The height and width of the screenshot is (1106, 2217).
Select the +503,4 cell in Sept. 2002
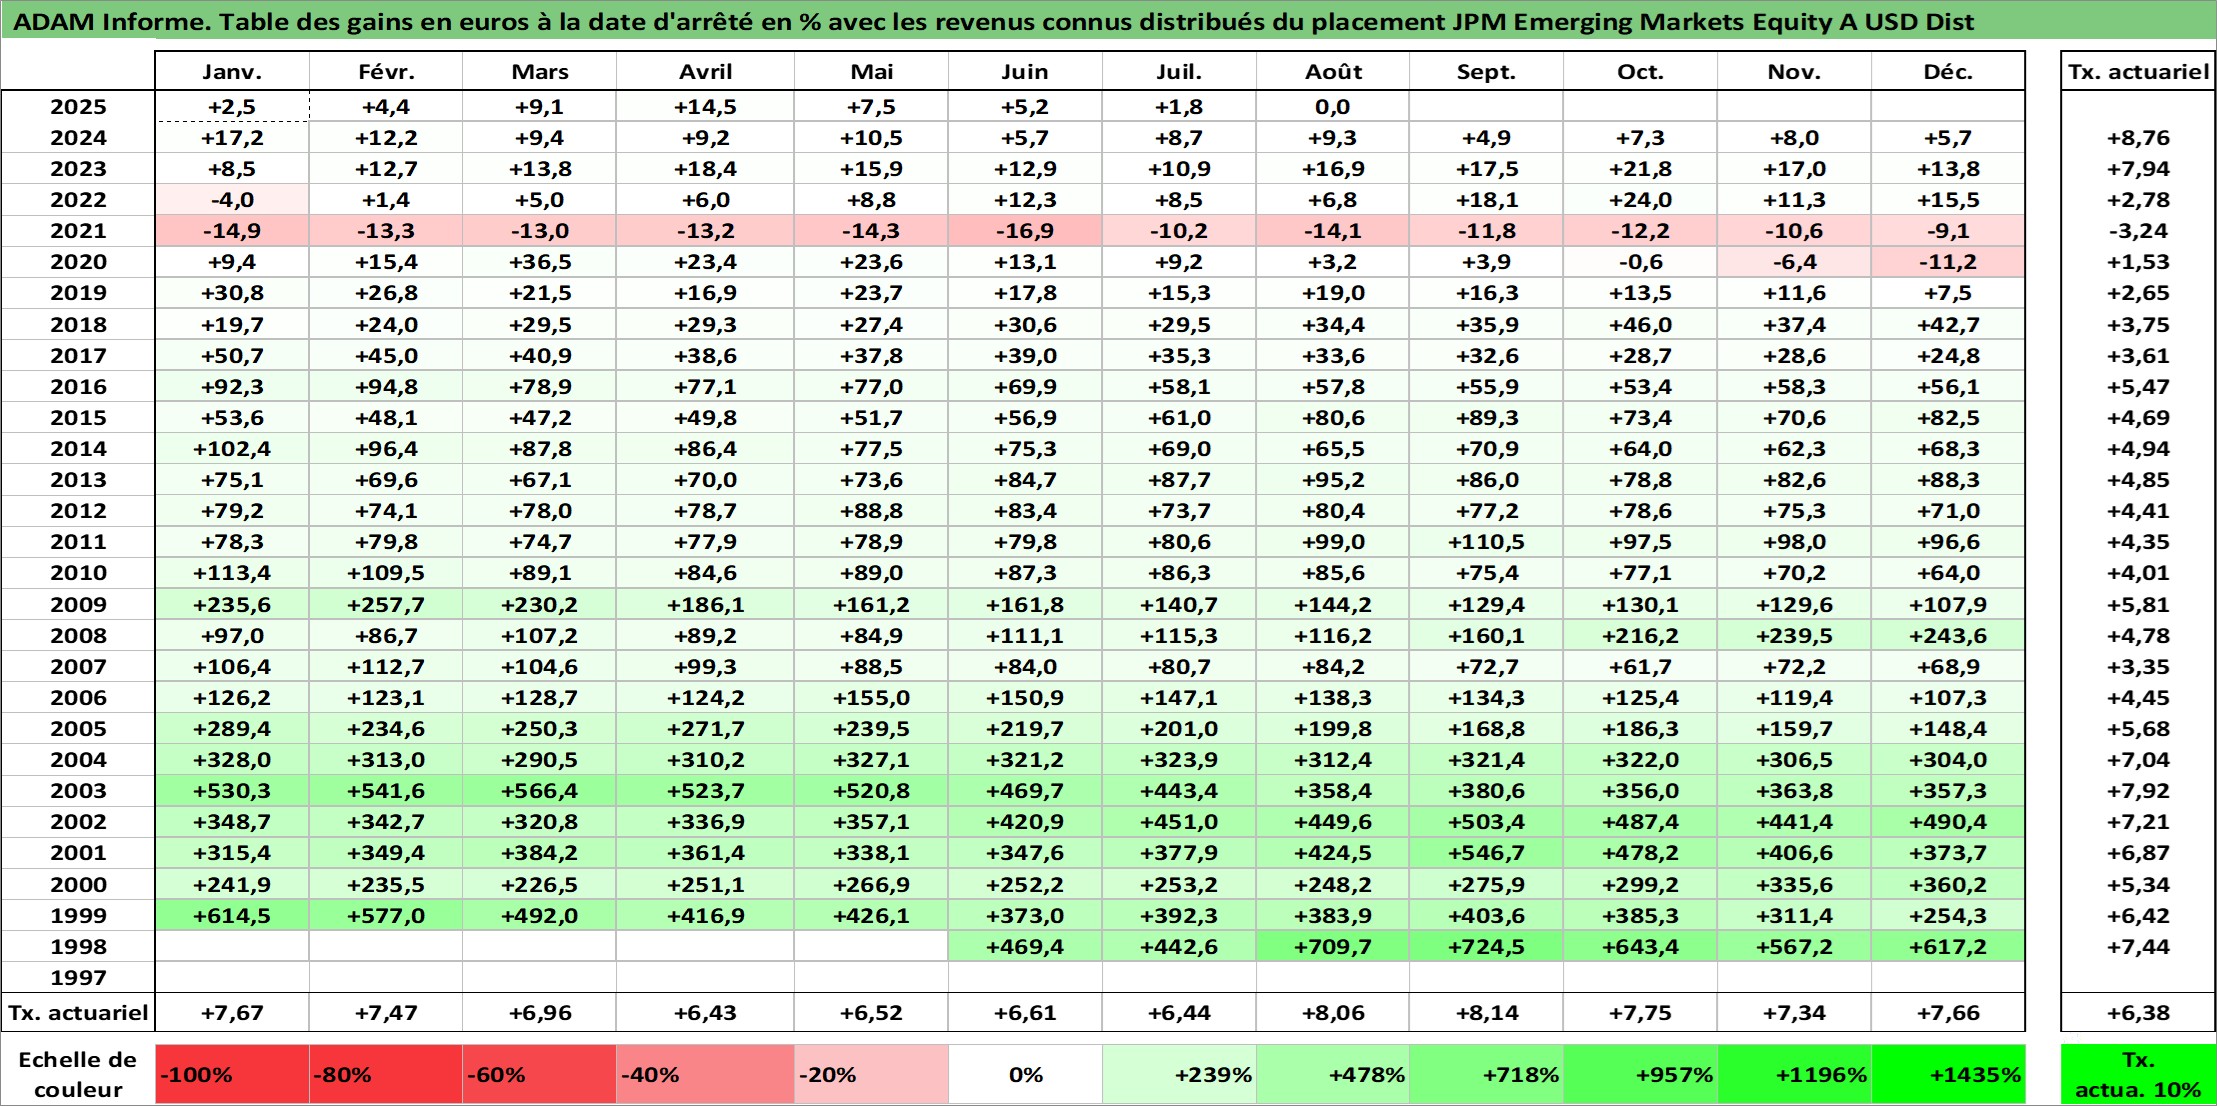1486,822
